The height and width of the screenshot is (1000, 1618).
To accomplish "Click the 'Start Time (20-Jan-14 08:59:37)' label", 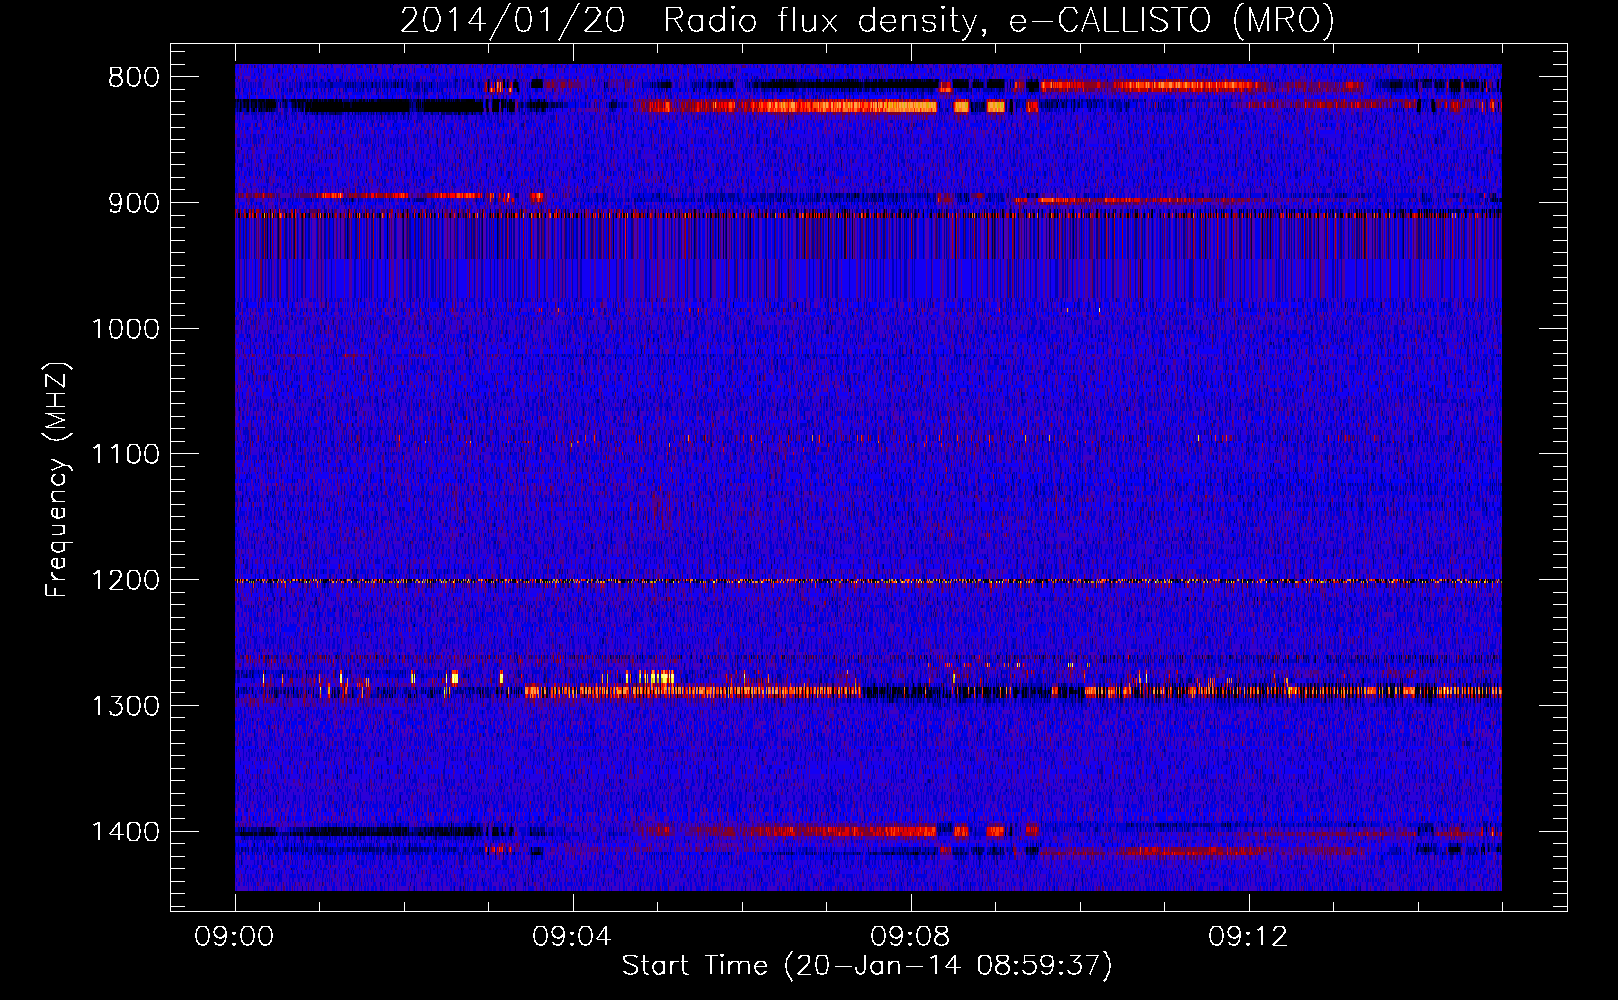I will pos(867,966).
